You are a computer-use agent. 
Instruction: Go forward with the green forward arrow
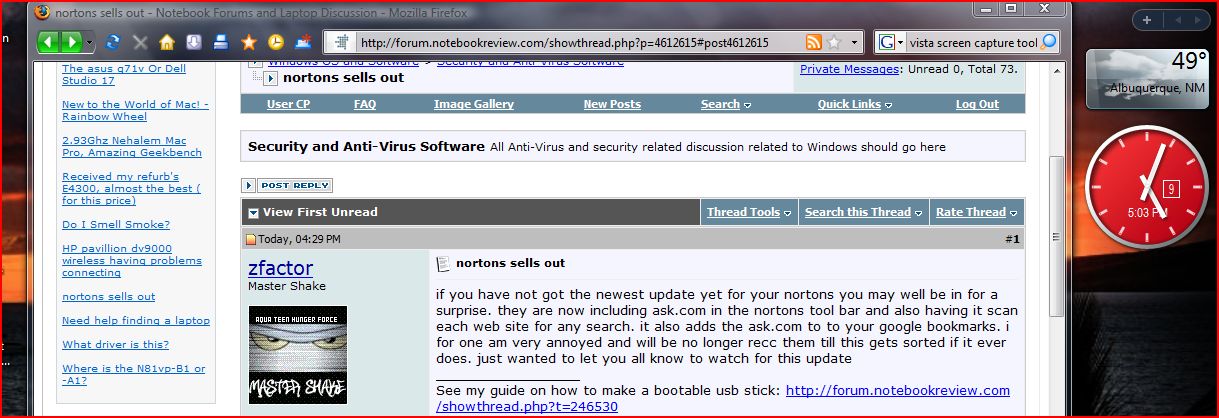(x=72, y=42)
